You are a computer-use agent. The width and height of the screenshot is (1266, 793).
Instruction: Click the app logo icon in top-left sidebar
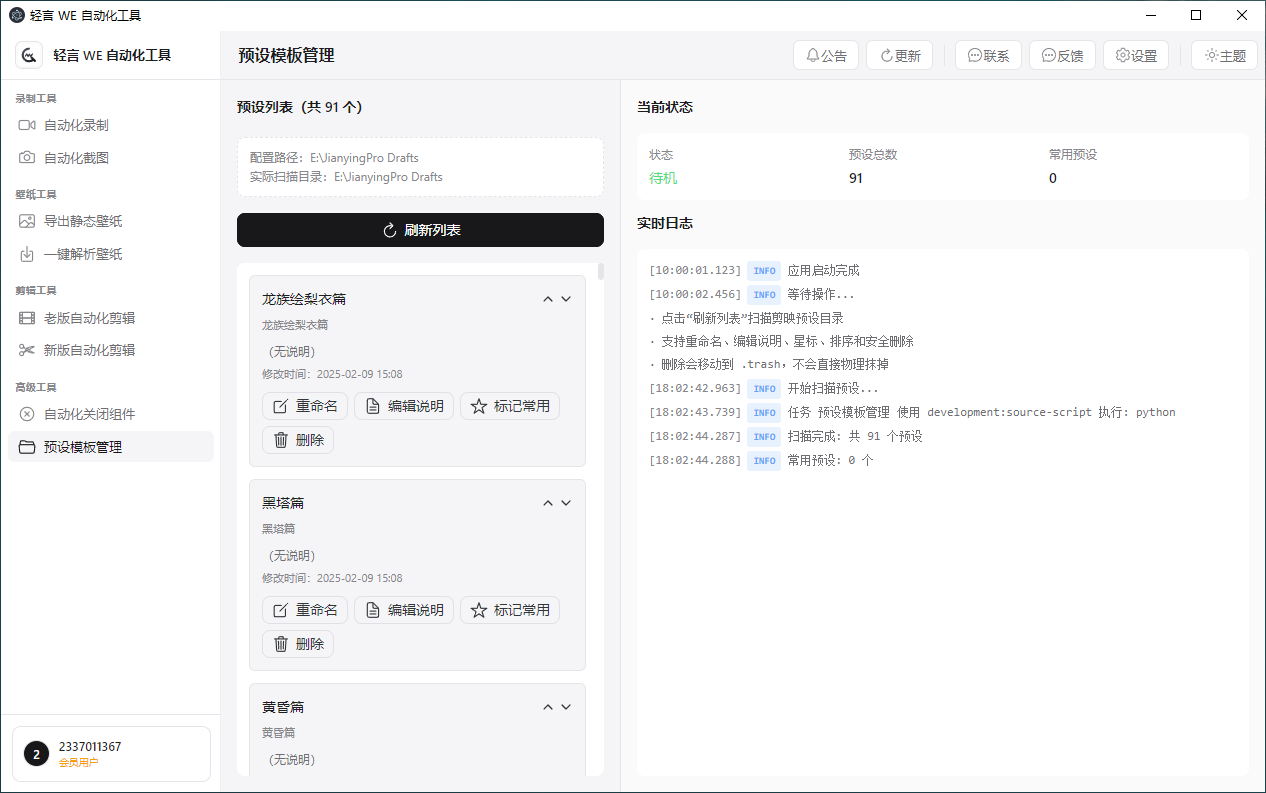tap(28, 55)
